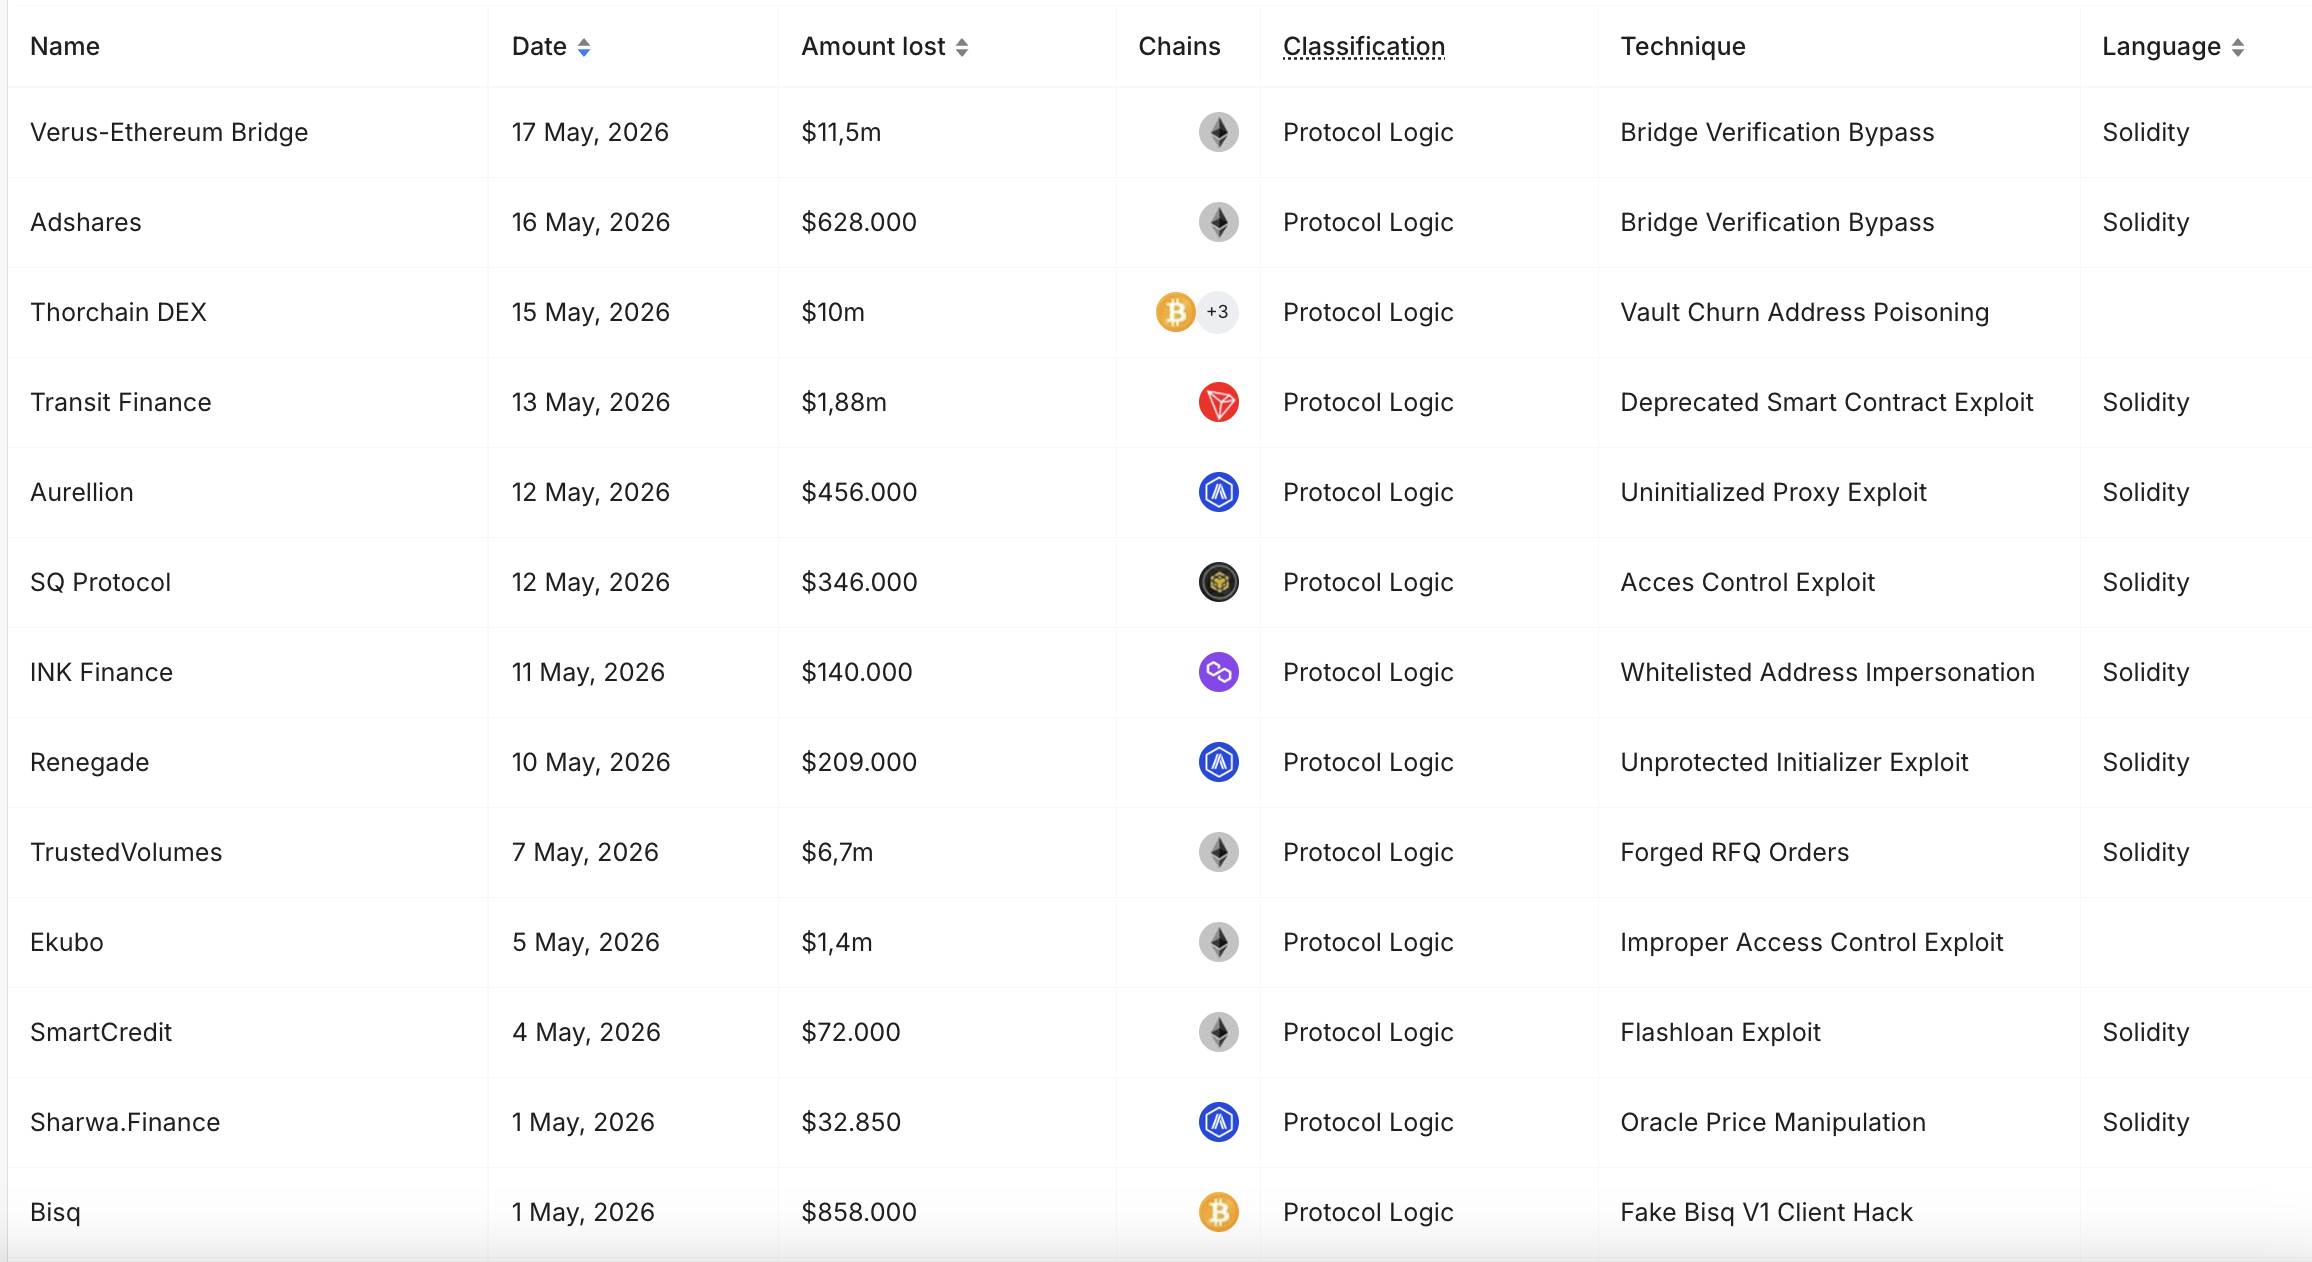Click the $628.000 amount cell

coord(859,222)
